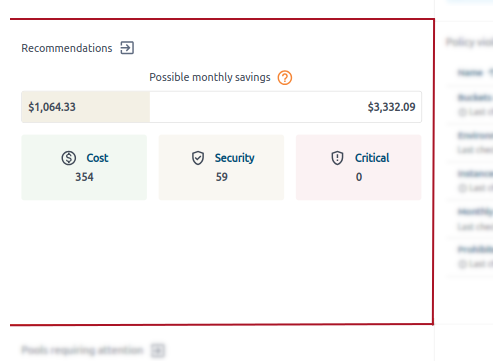Click the Critical shield alert icon
The height and width of the screenshot is (361, 493).
(x=337, y=158)
